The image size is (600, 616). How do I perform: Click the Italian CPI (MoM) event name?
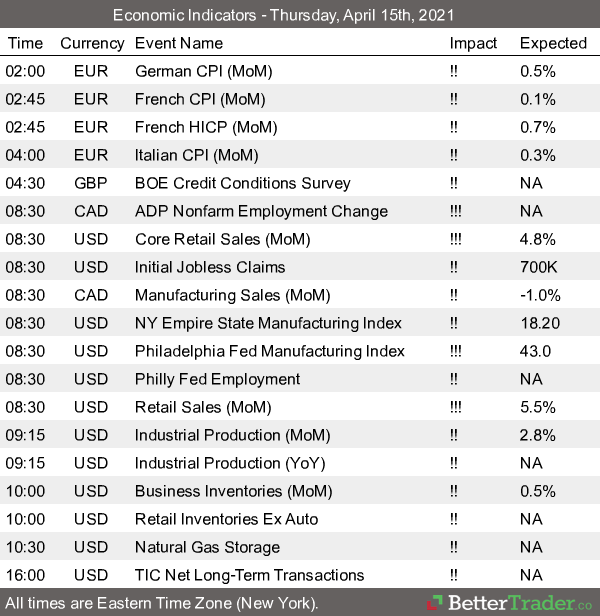coord(196,155)
